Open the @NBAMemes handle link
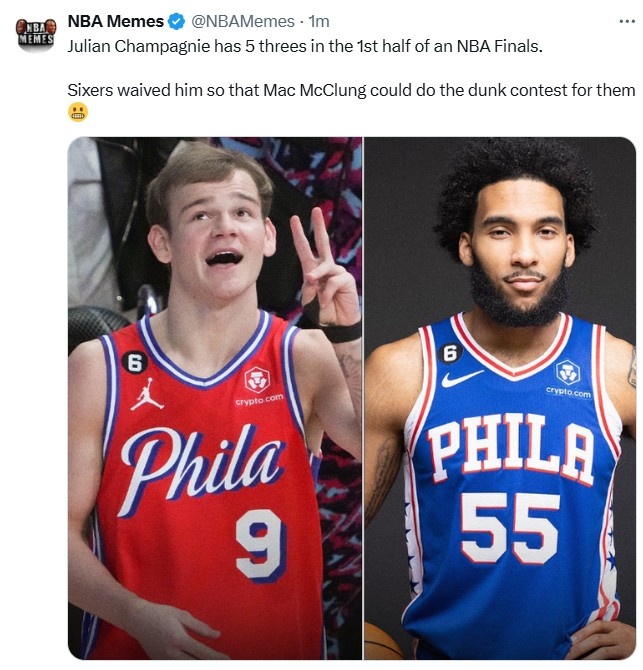643x670 pixels. pos(243,21)
